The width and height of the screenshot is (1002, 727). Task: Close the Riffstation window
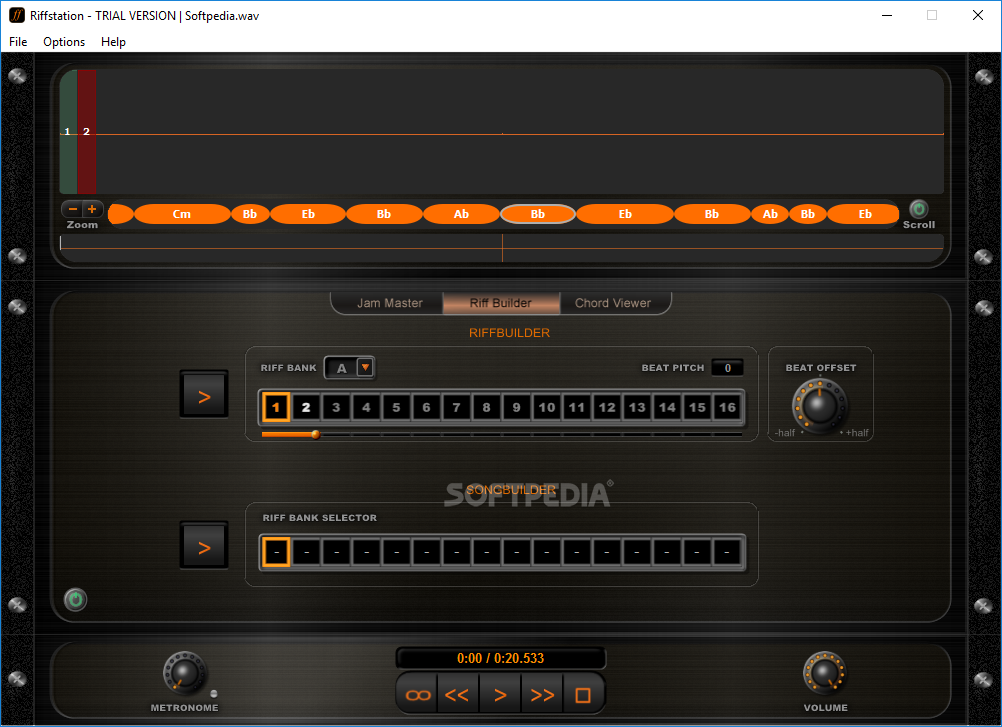[x=978, y=15]
